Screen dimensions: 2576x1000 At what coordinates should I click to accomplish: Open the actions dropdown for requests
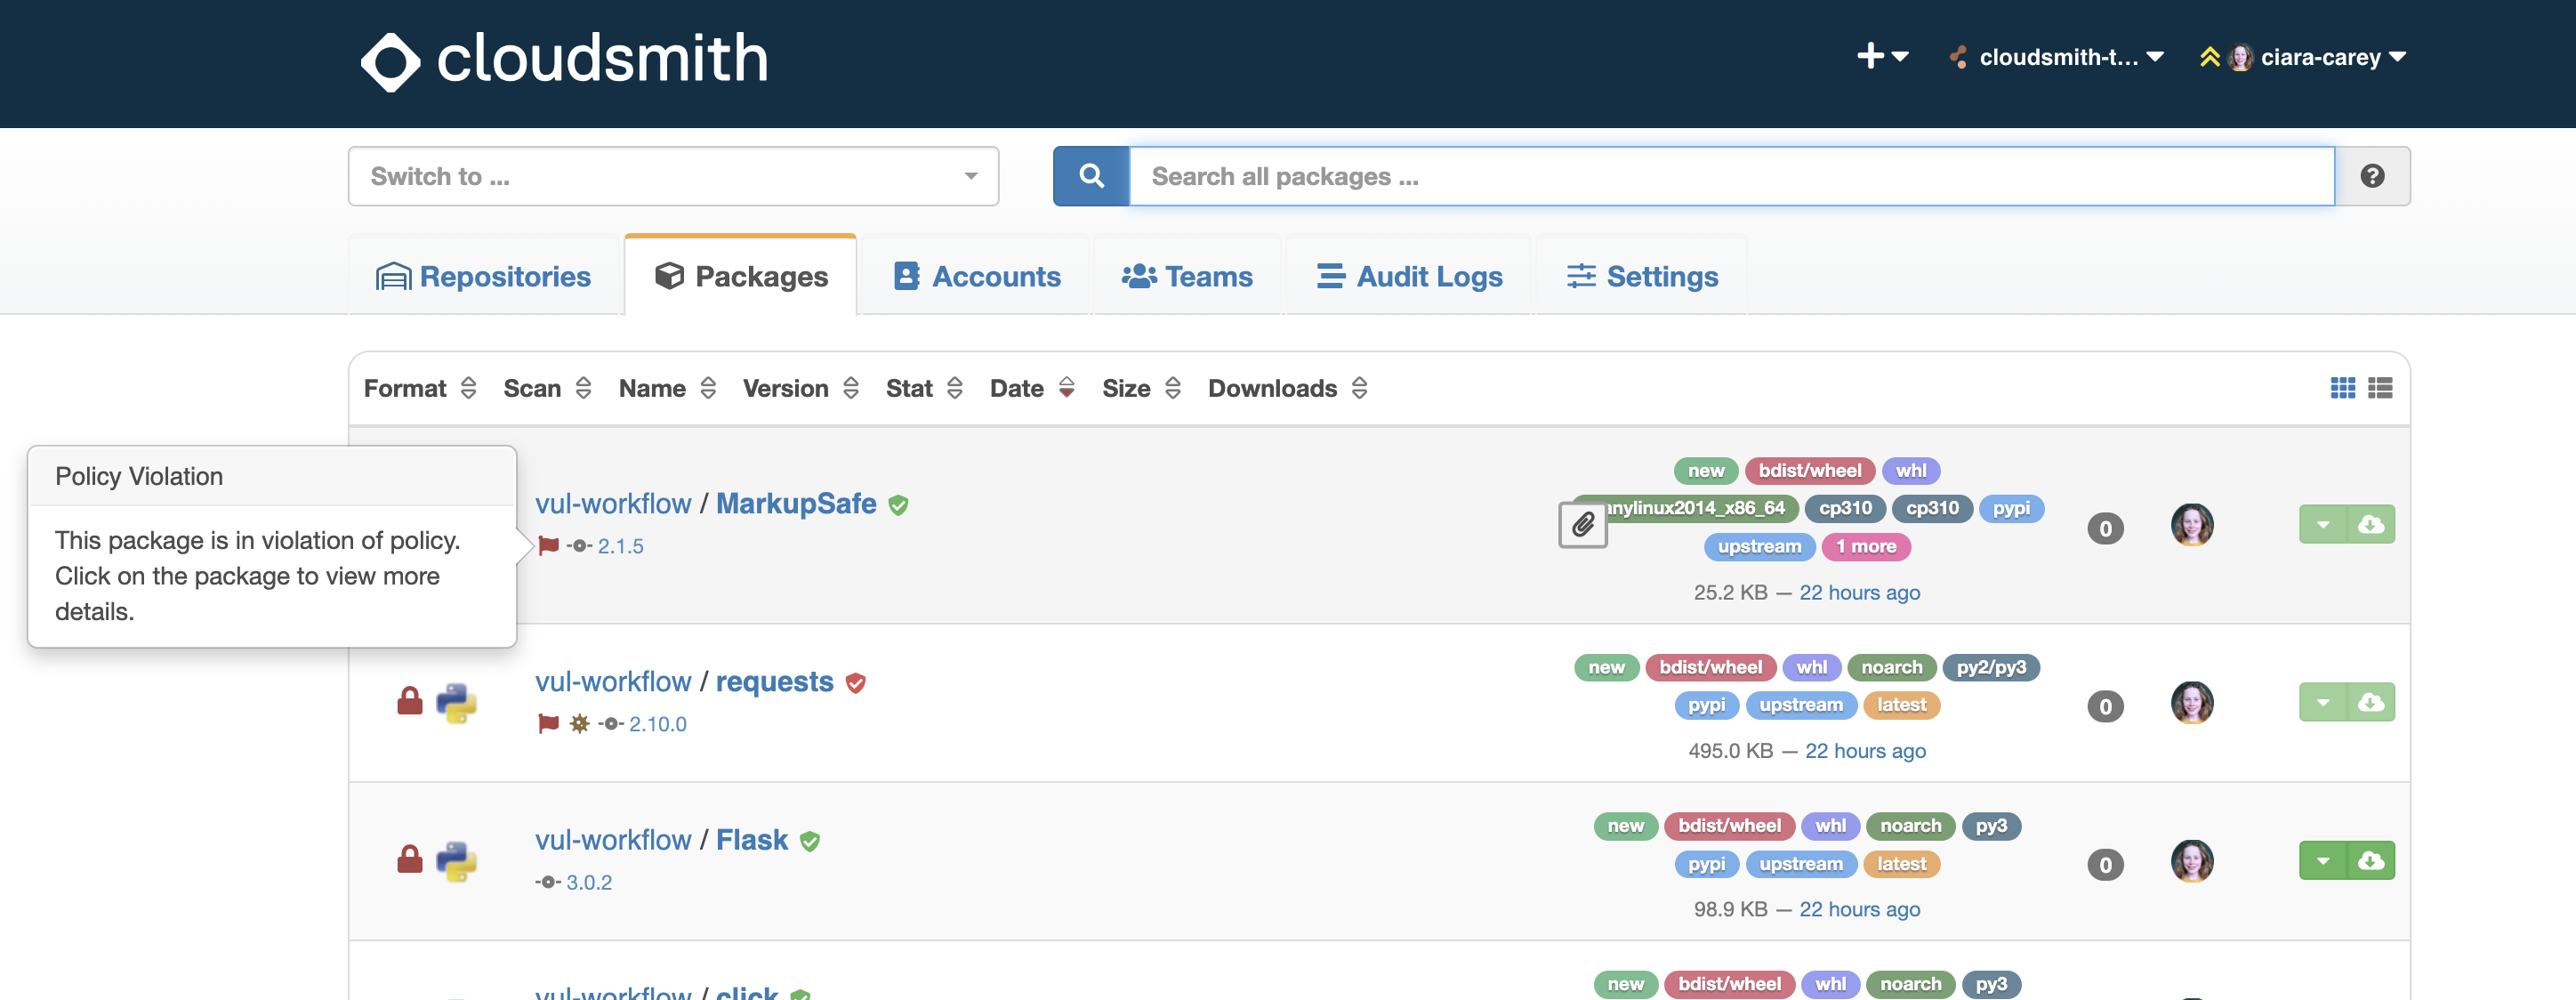click(2322, 702)
